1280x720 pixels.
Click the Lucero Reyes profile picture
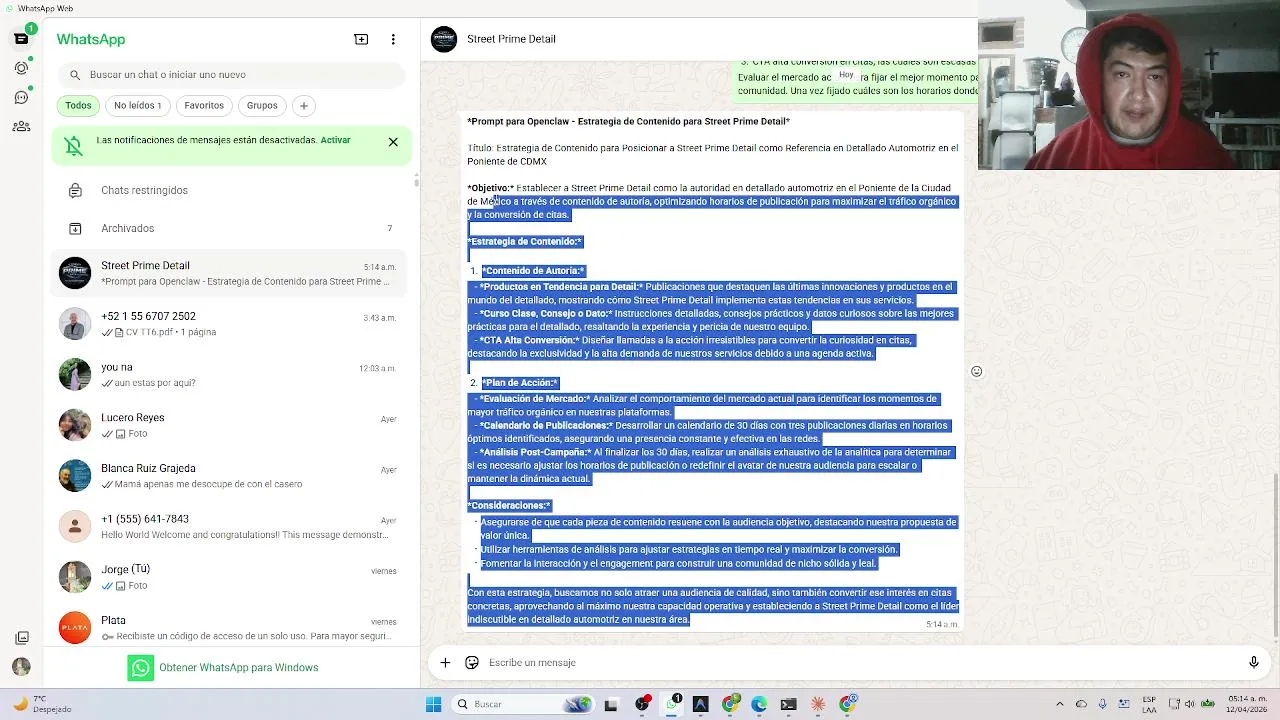point(75,425)
